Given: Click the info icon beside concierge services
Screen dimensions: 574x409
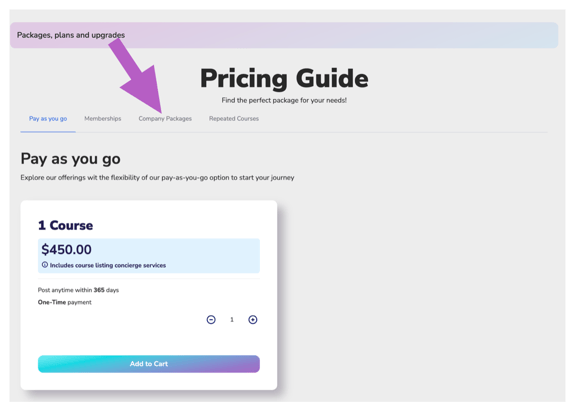Looking at the screenshot, I should (x=45, y=265).
